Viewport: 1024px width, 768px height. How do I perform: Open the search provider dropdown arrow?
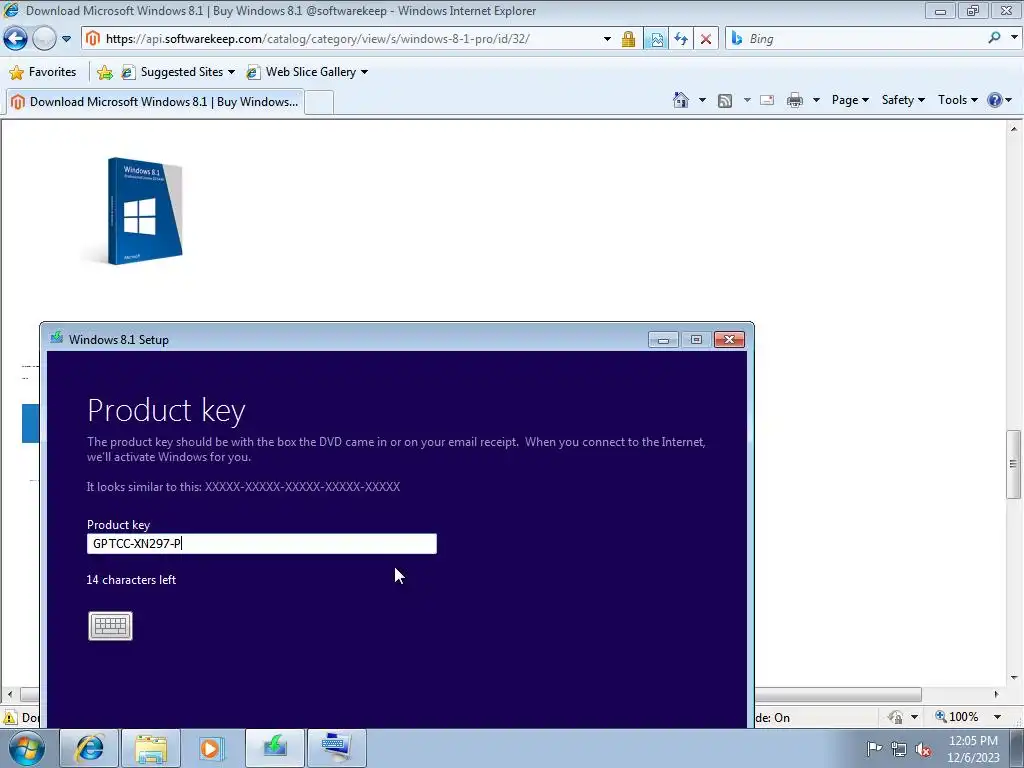(1014, 38)
